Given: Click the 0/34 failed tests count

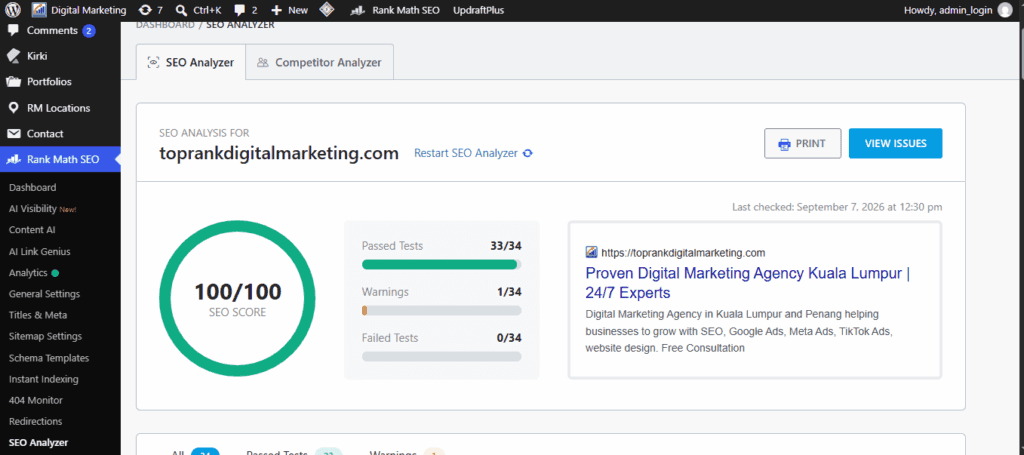Looking at the screenshot, I should pyautogui.click(x=509, y=338).
